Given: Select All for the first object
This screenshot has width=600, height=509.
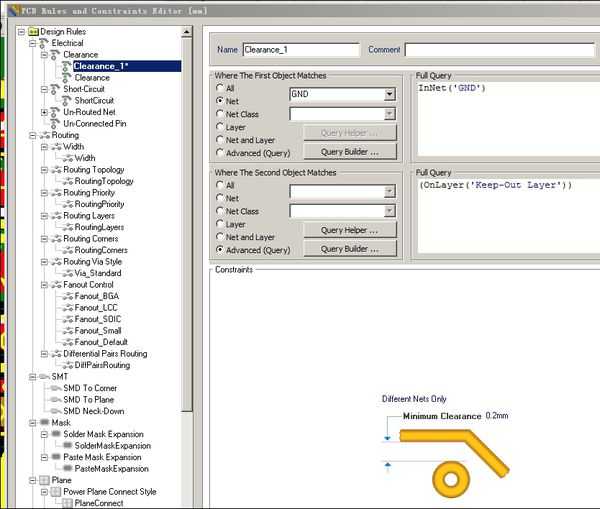Looking at the screenshot, I should pyautogui.click(x=220, y=88).
